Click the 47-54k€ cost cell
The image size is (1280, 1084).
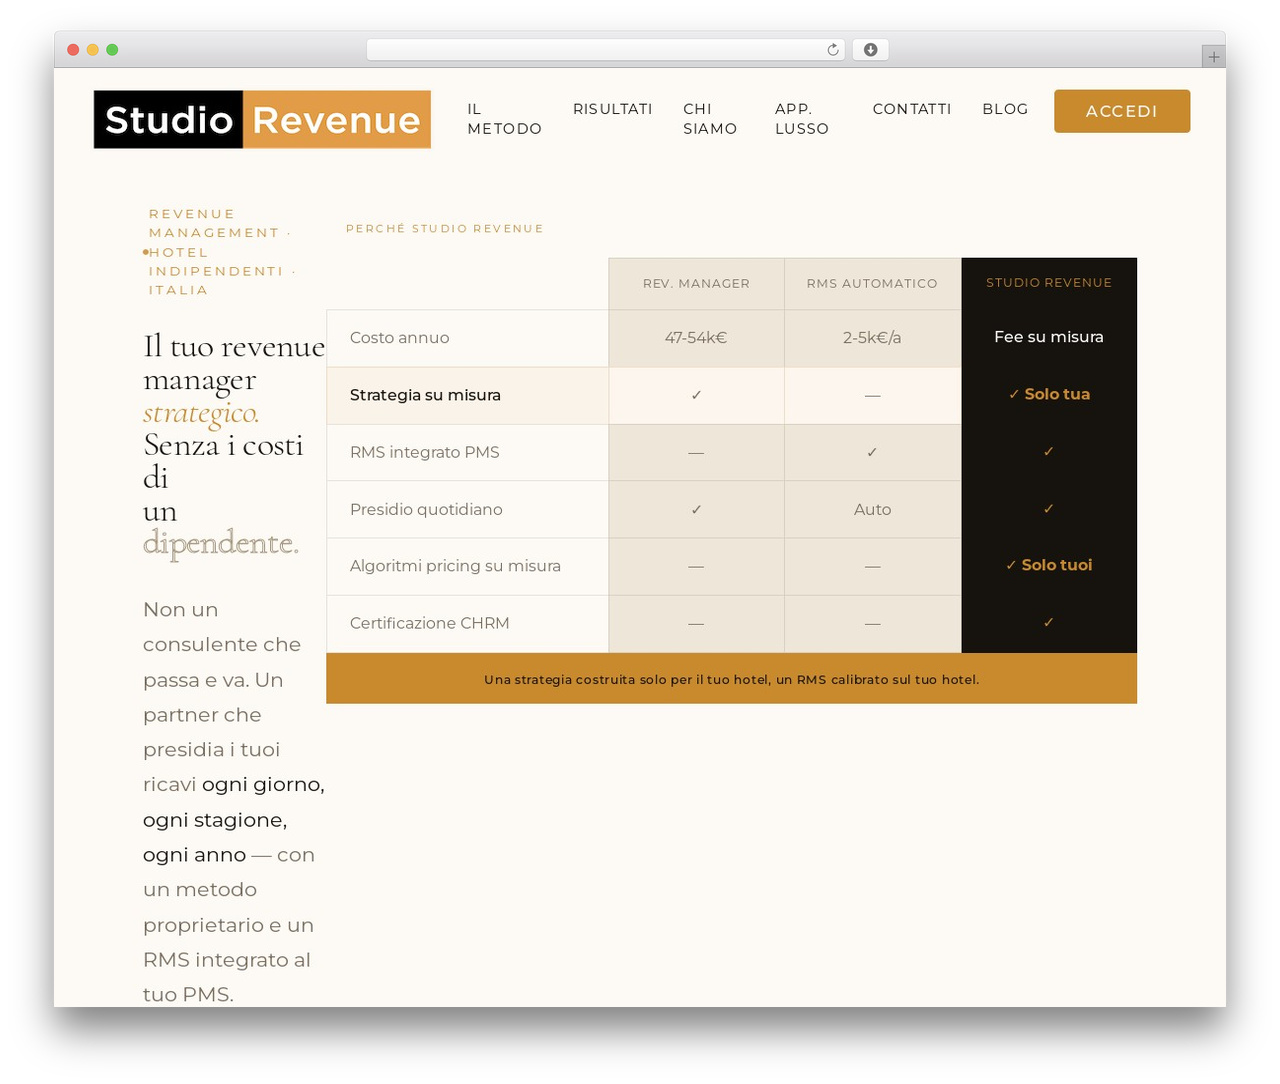pyautogui.click(x=696, y=338)
